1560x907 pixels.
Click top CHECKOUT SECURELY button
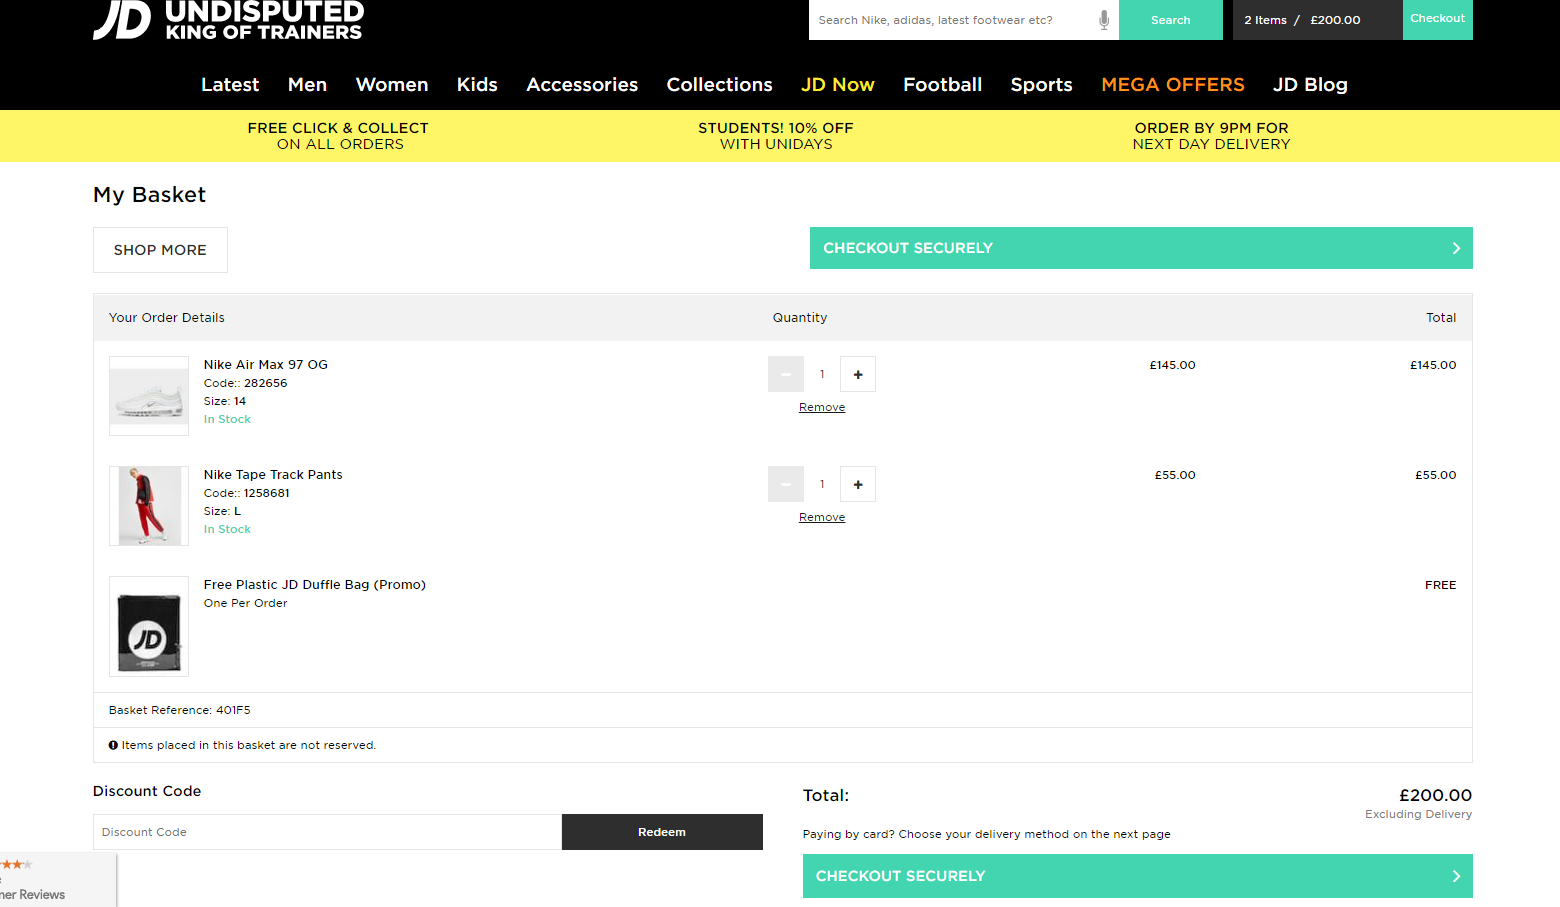coord(1141,248)
